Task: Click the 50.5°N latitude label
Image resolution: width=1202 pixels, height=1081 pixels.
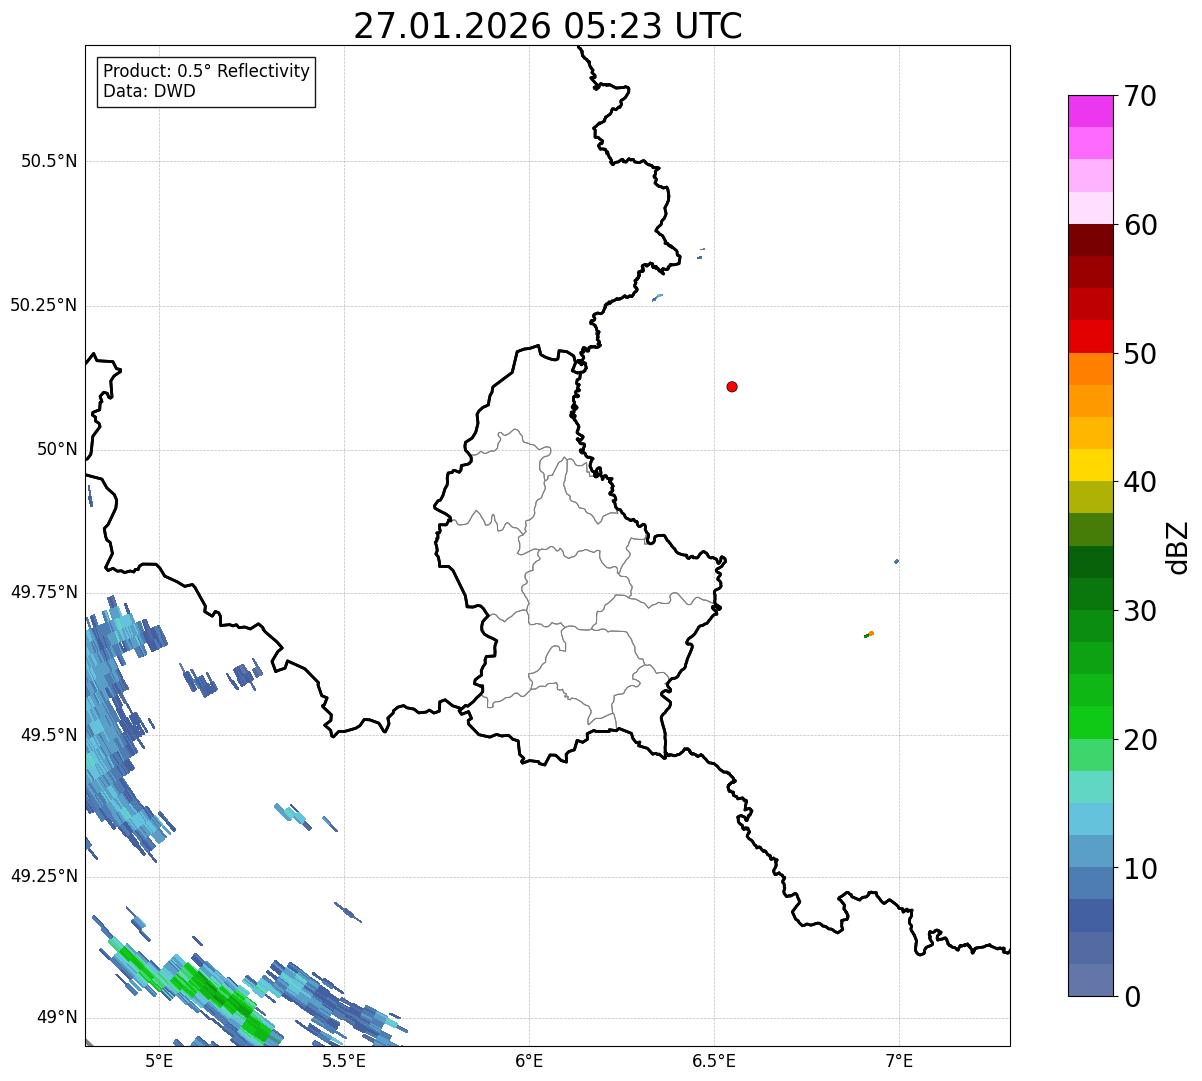Action: [x=49, y=161]
